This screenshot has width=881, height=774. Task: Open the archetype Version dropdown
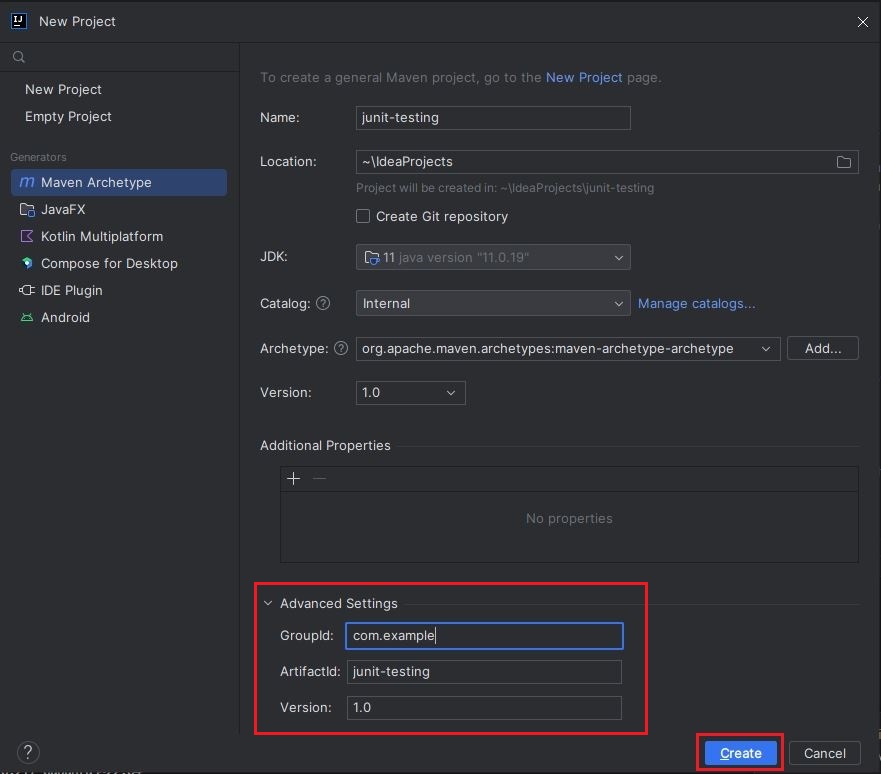point(410,393)
